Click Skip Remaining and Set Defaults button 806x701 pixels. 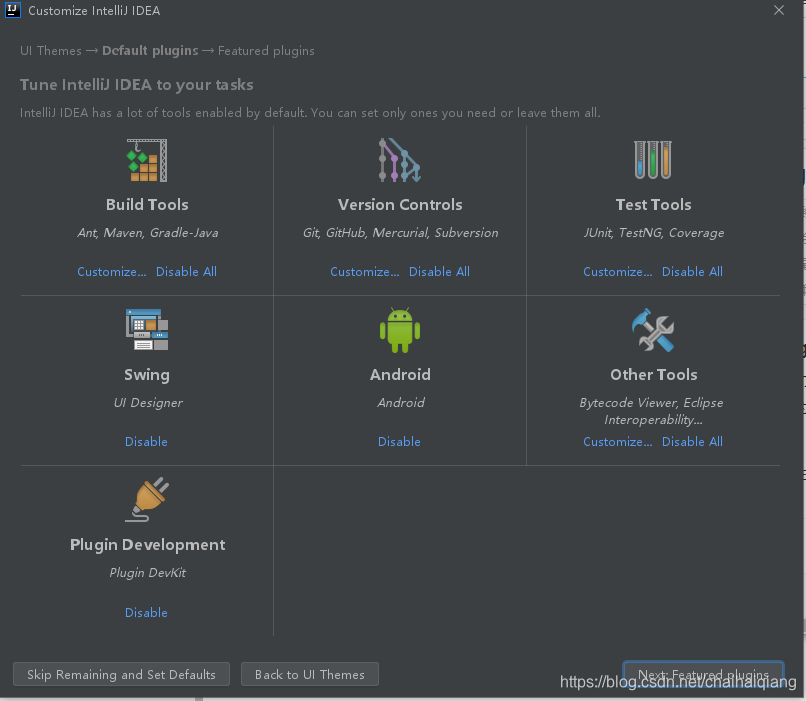[121, 674]
